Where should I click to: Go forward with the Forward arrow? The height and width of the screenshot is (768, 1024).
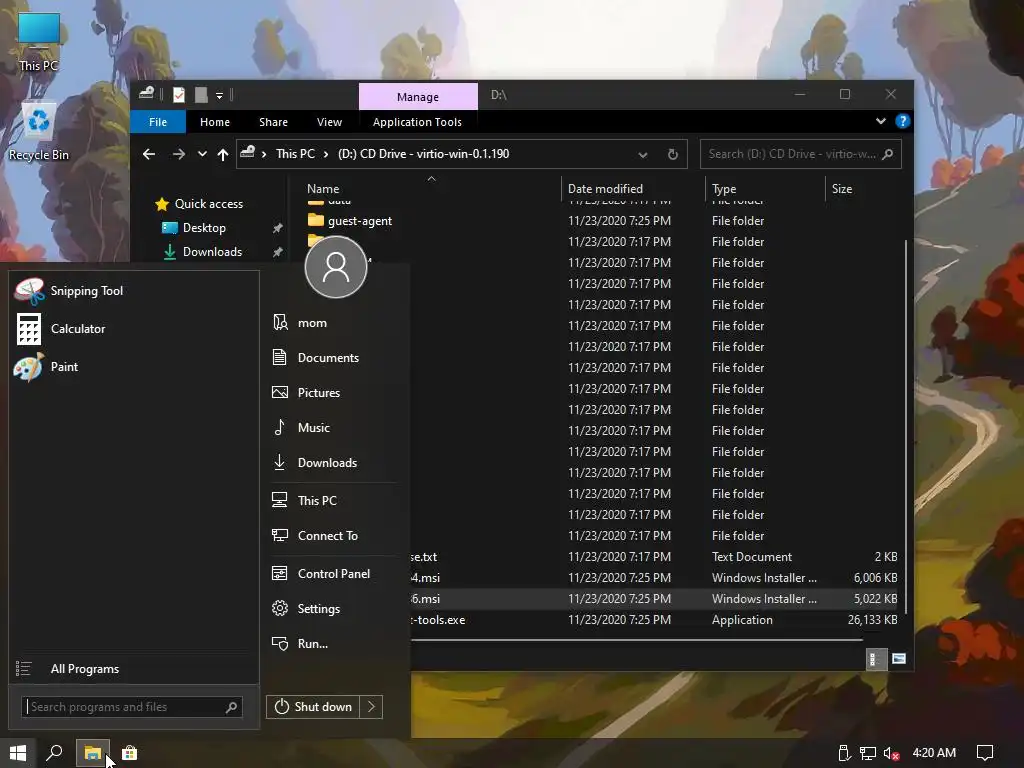[x=178, y=154]
